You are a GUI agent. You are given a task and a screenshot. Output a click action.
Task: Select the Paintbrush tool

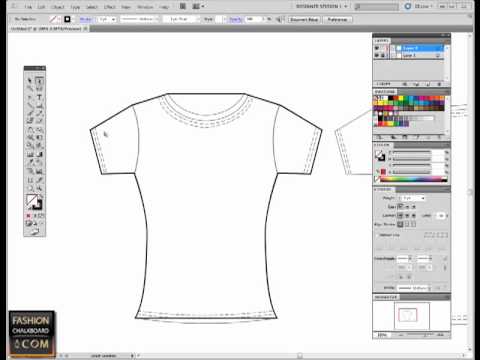pyautogui.click(x=30, y=113)
